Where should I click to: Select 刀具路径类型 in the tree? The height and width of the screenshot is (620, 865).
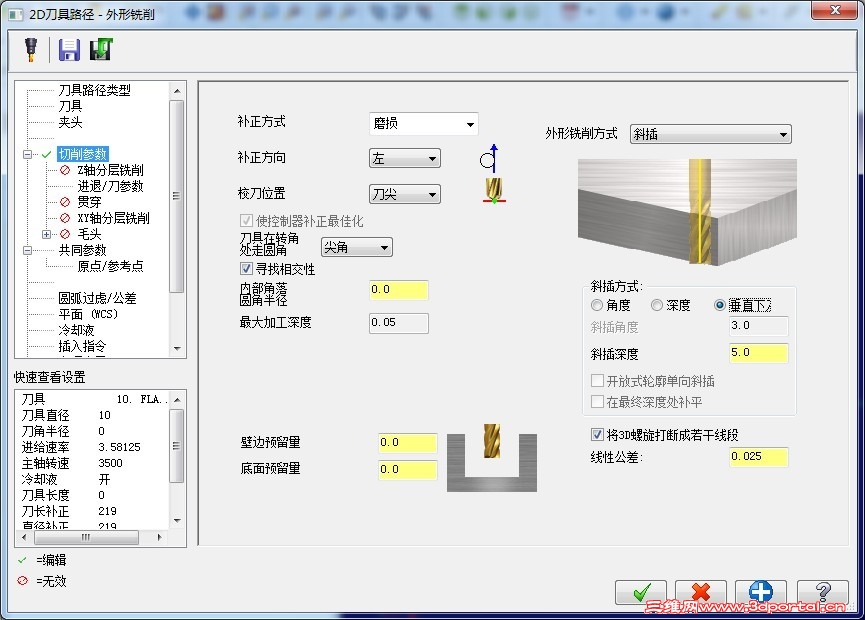[94, 90]
